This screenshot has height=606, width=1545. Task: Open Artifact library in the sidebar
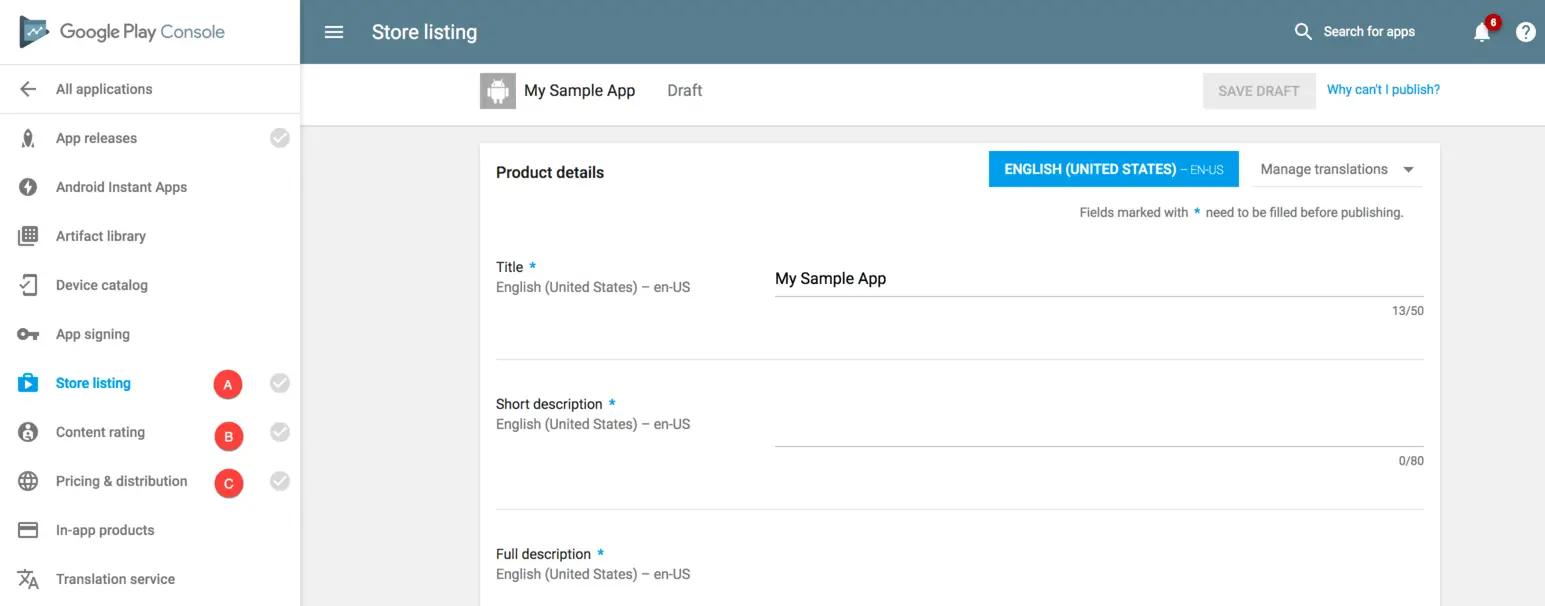click(100, 236)
